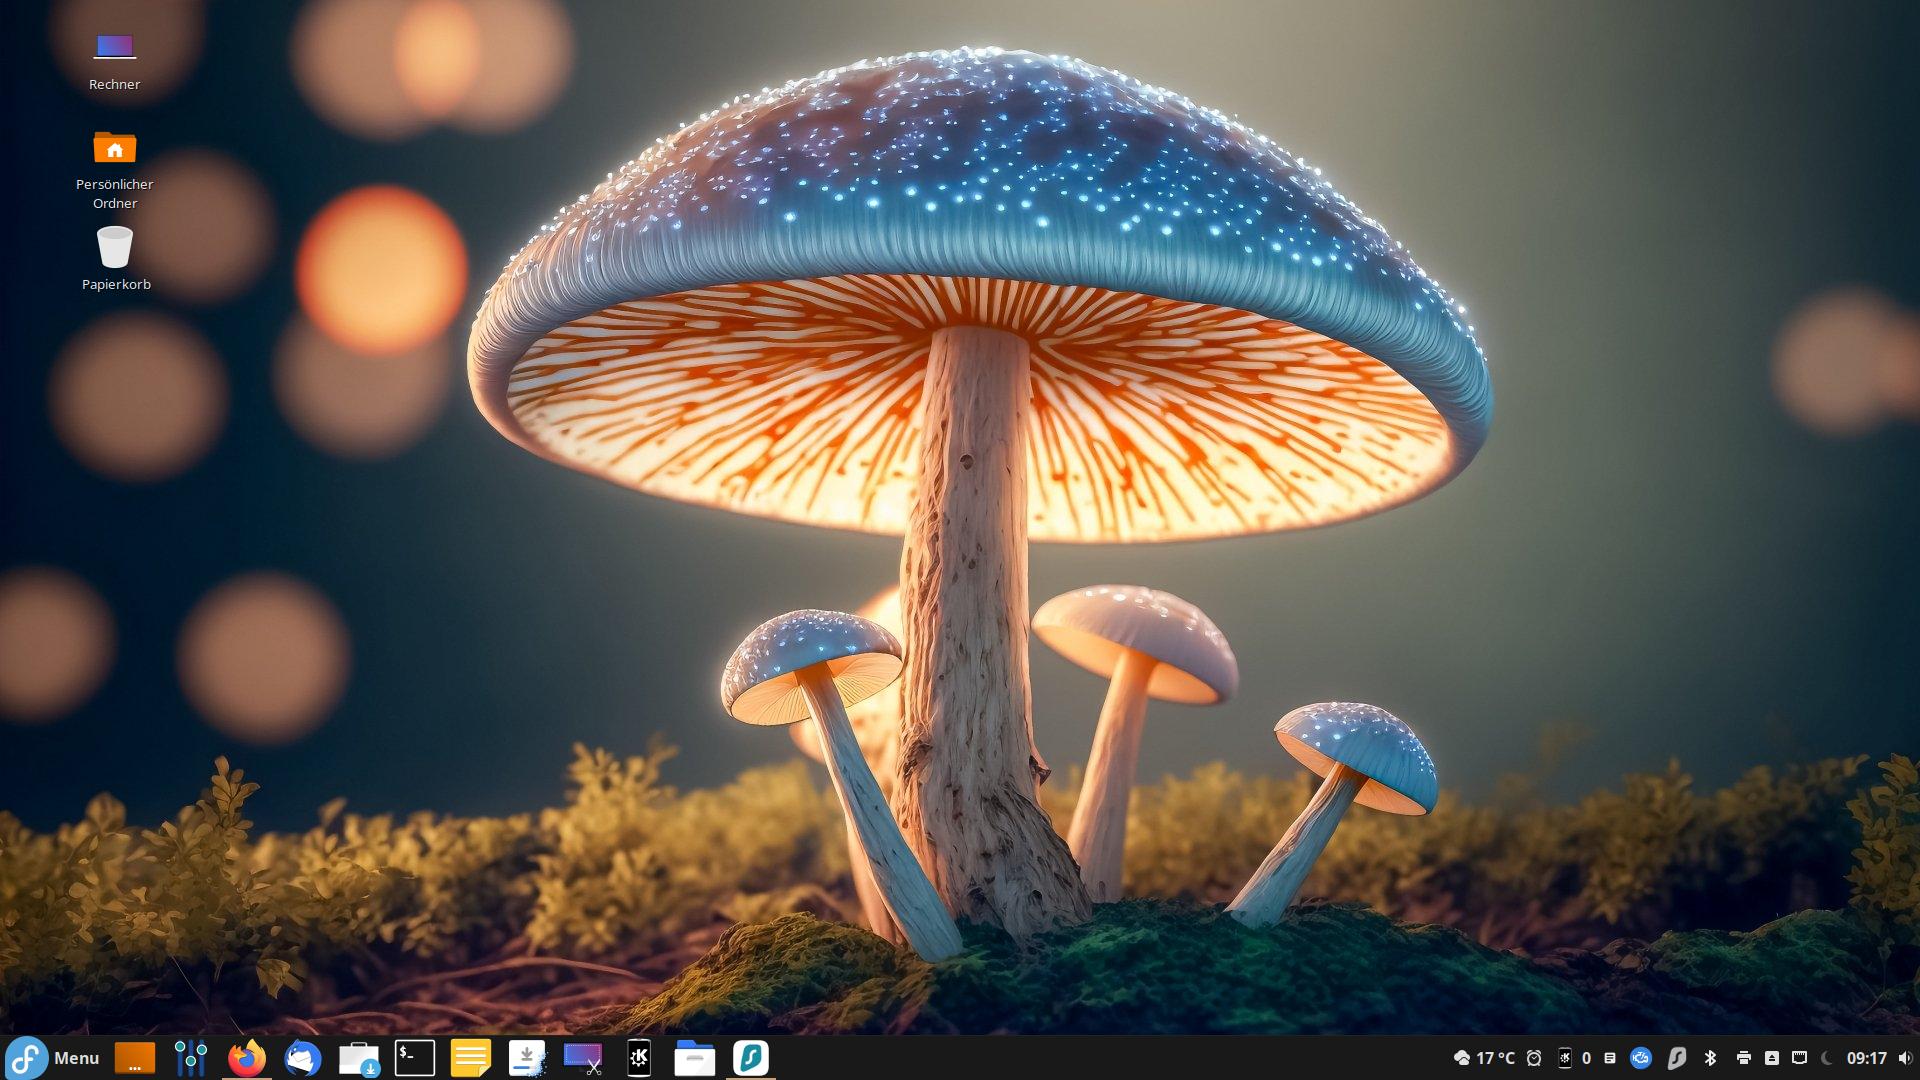Click the 17 °C weather applet
This screenshot has height=1080, width=1920.
(x=1484, y=1058)
